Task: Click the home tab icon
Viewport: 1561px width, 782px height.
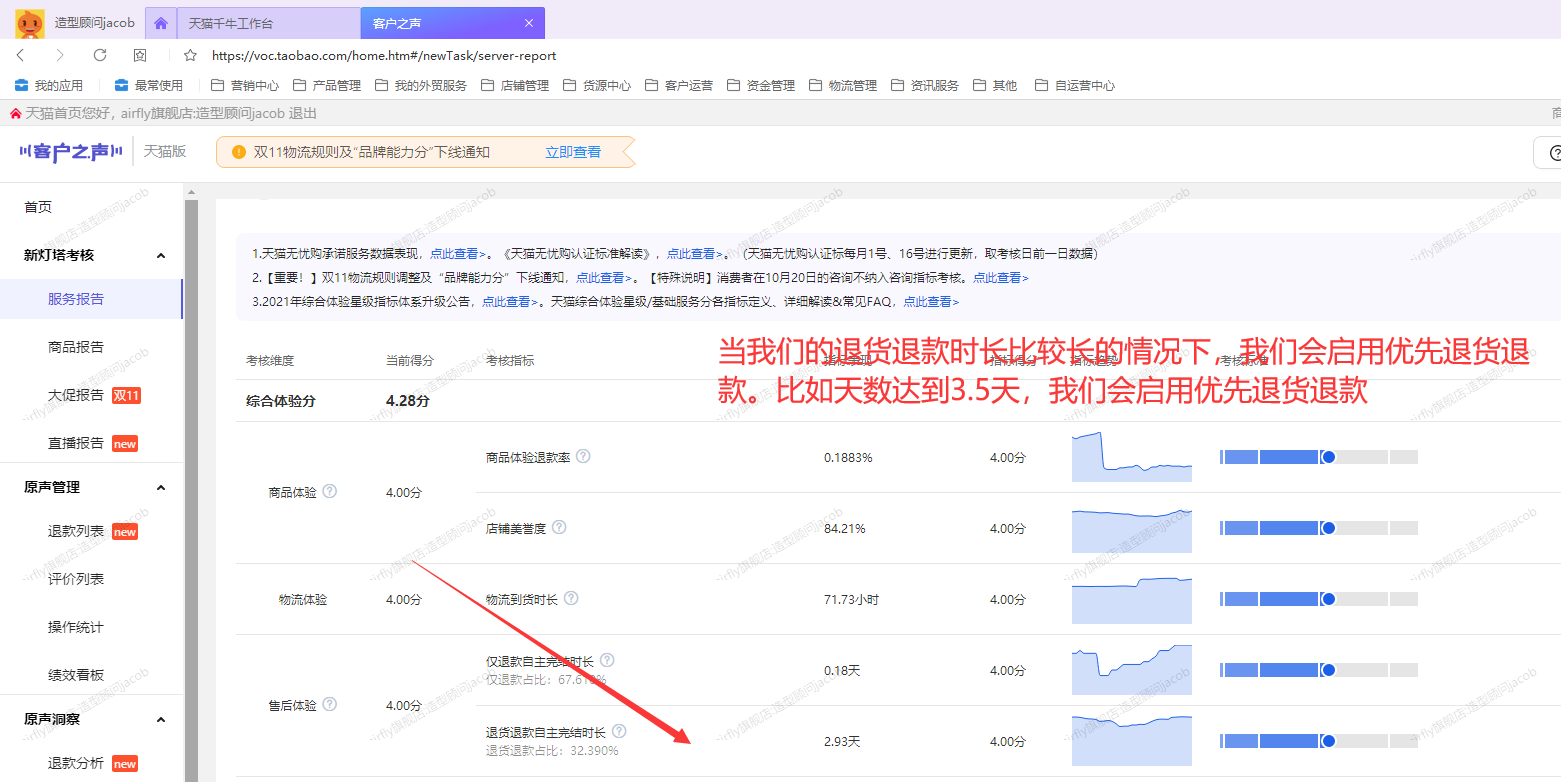Action: click(161, 23)
